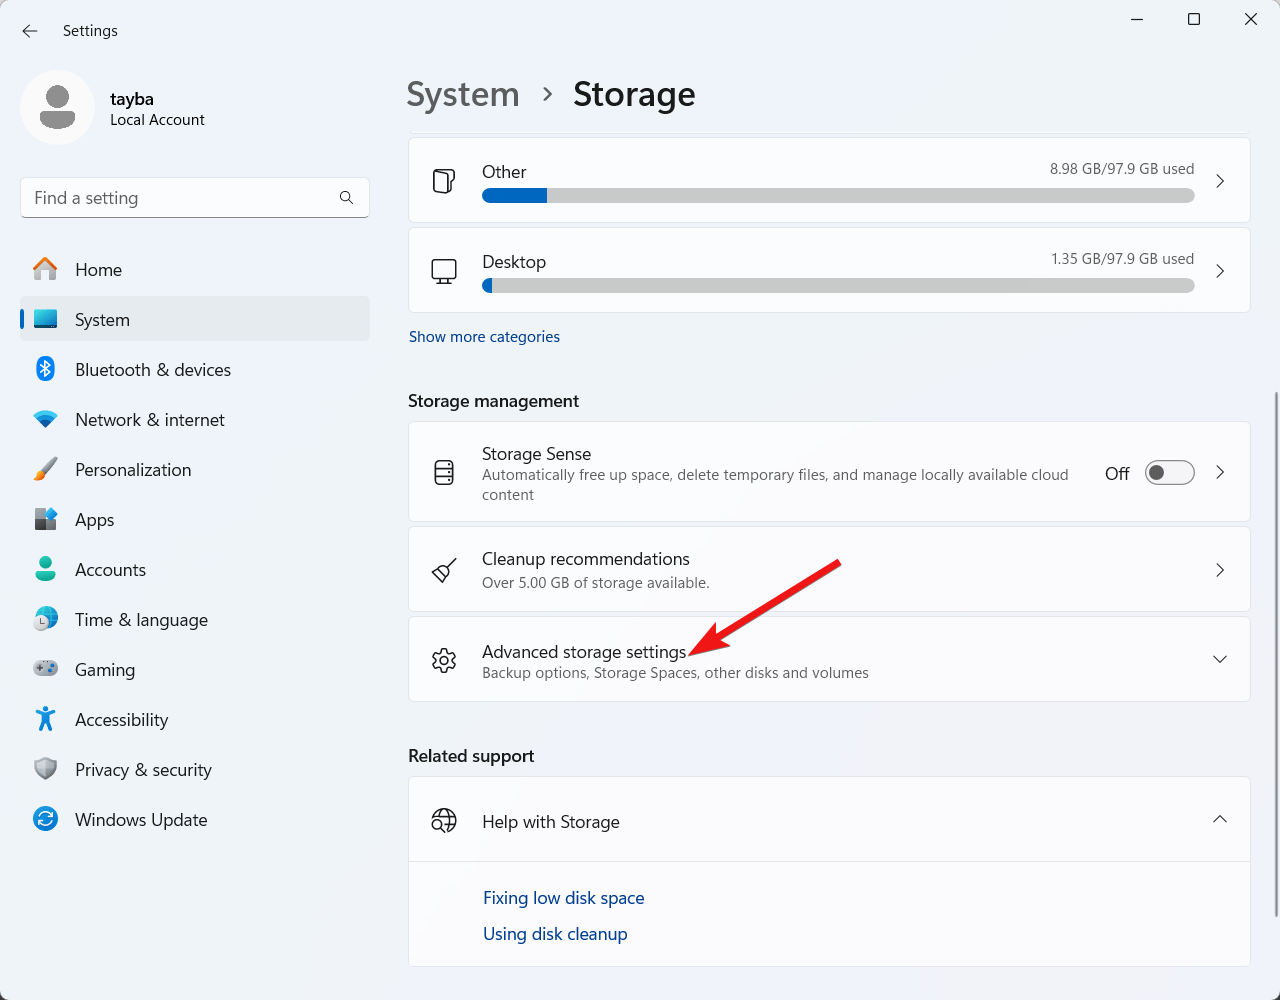Collapse the Help with Storage section
Viewport: 1280px width, 1000px height.
[1219, 819]
